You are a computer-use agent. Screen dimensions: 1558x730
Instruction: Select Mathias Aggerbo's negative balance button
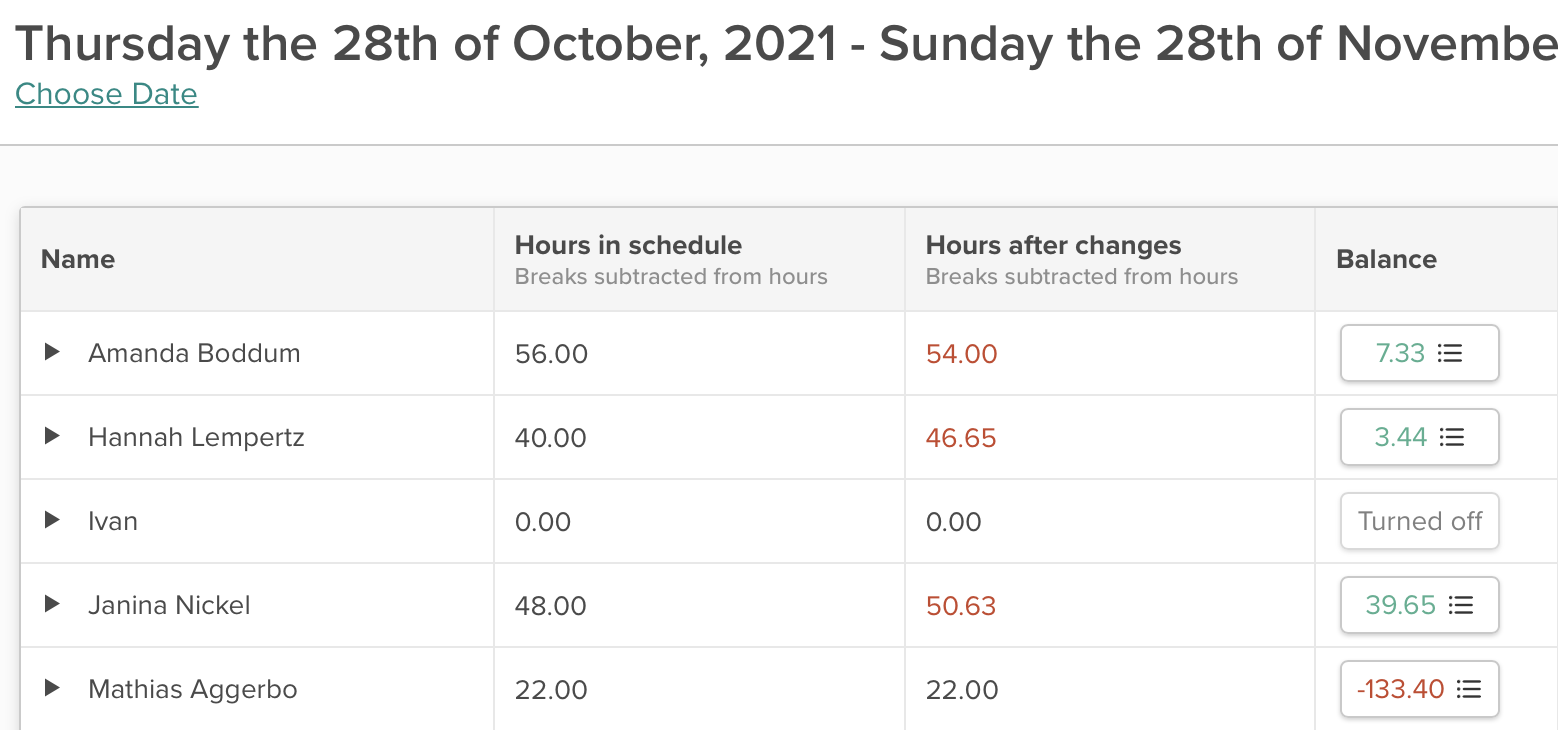pos(1399,689)
